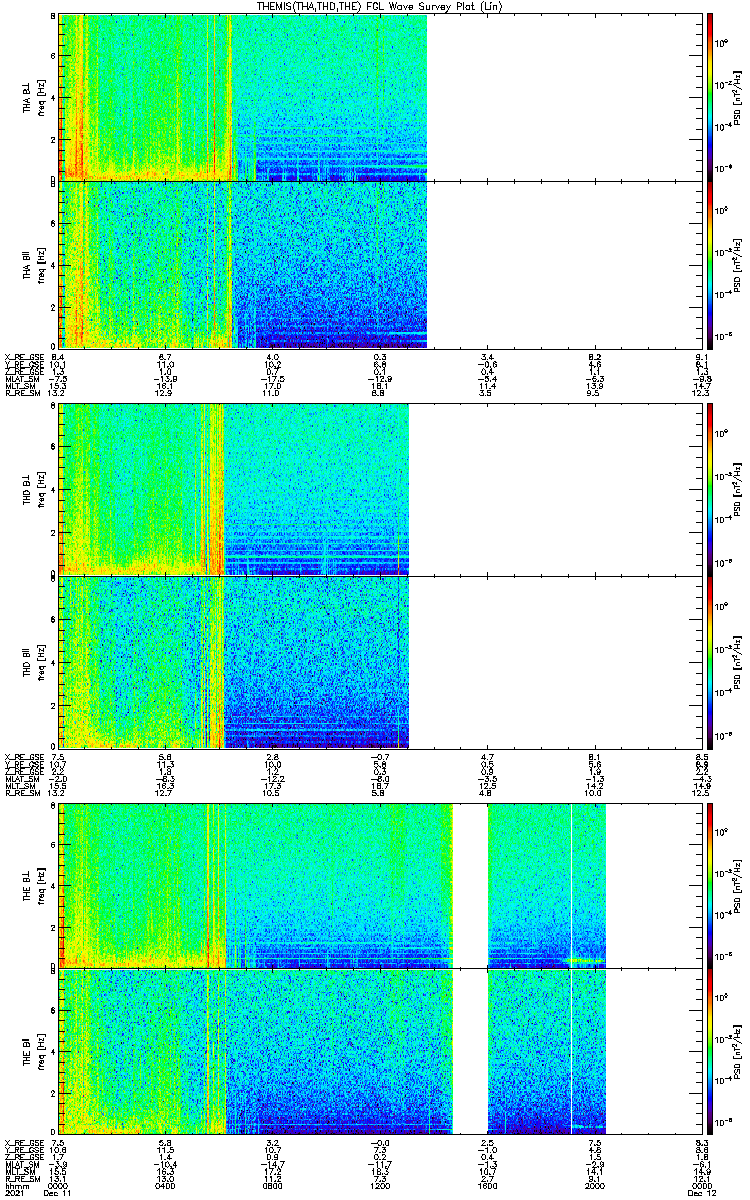Click the PSD color bar of THE B-perpendicular

pyautogui.click(x=710, y=884)
